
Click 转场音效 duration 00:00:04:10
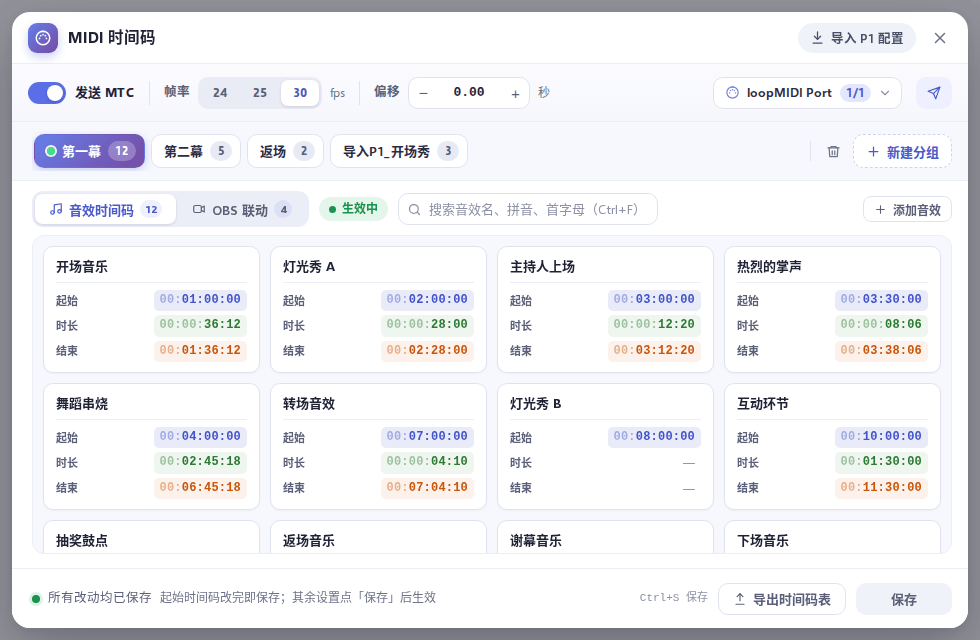click(x=428, y=461)
